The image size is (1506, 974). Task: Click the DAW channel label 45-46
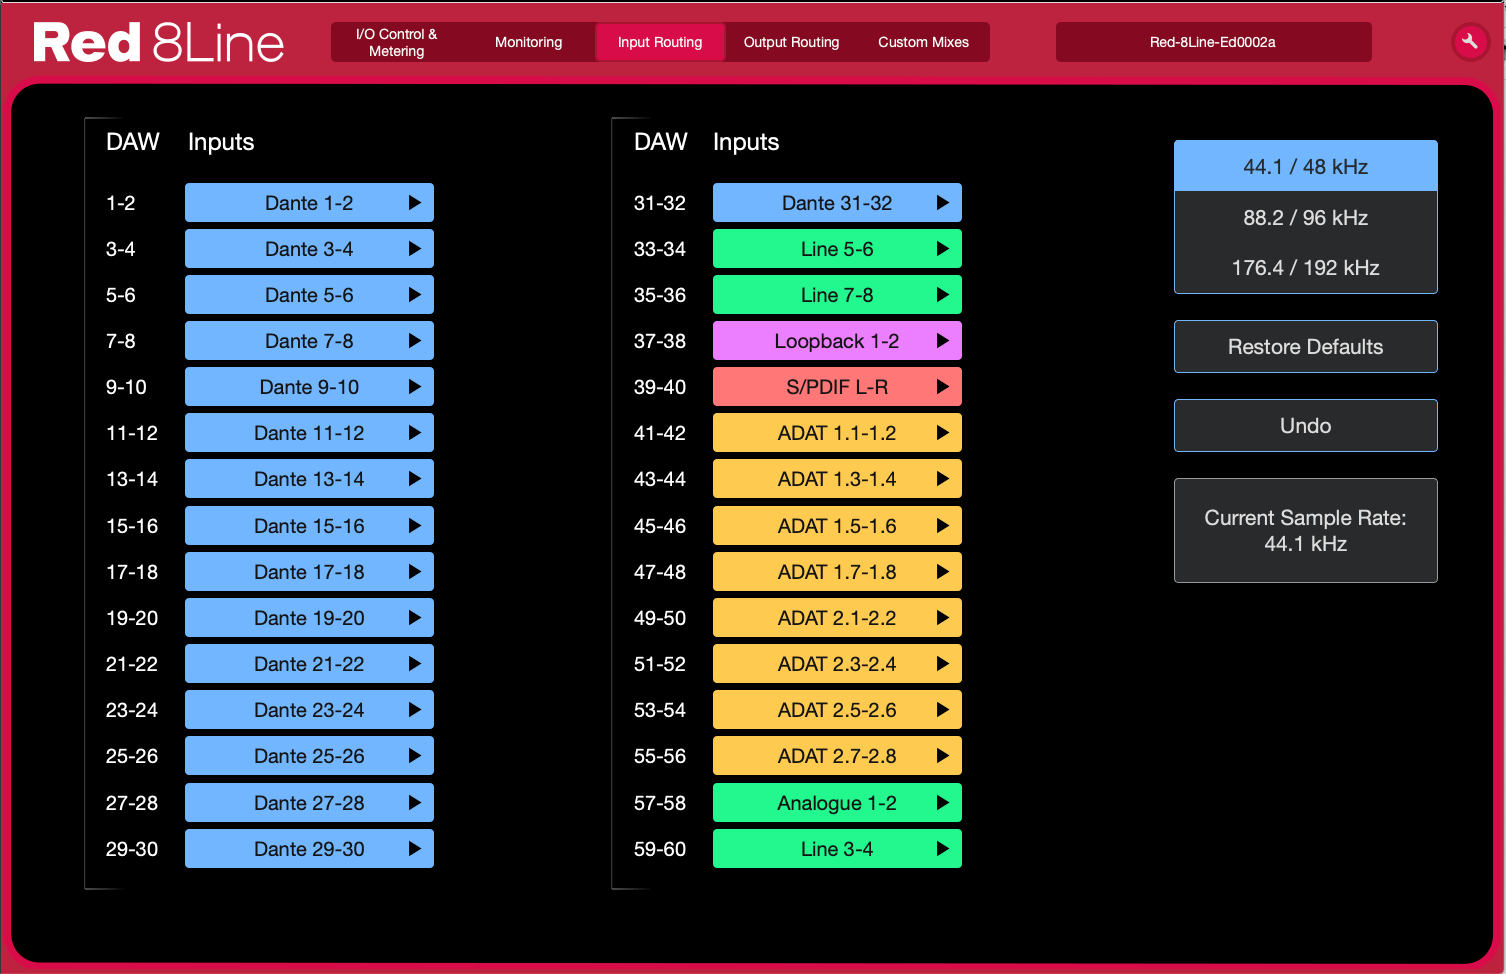pyautogui.click(x=660, y=526)
